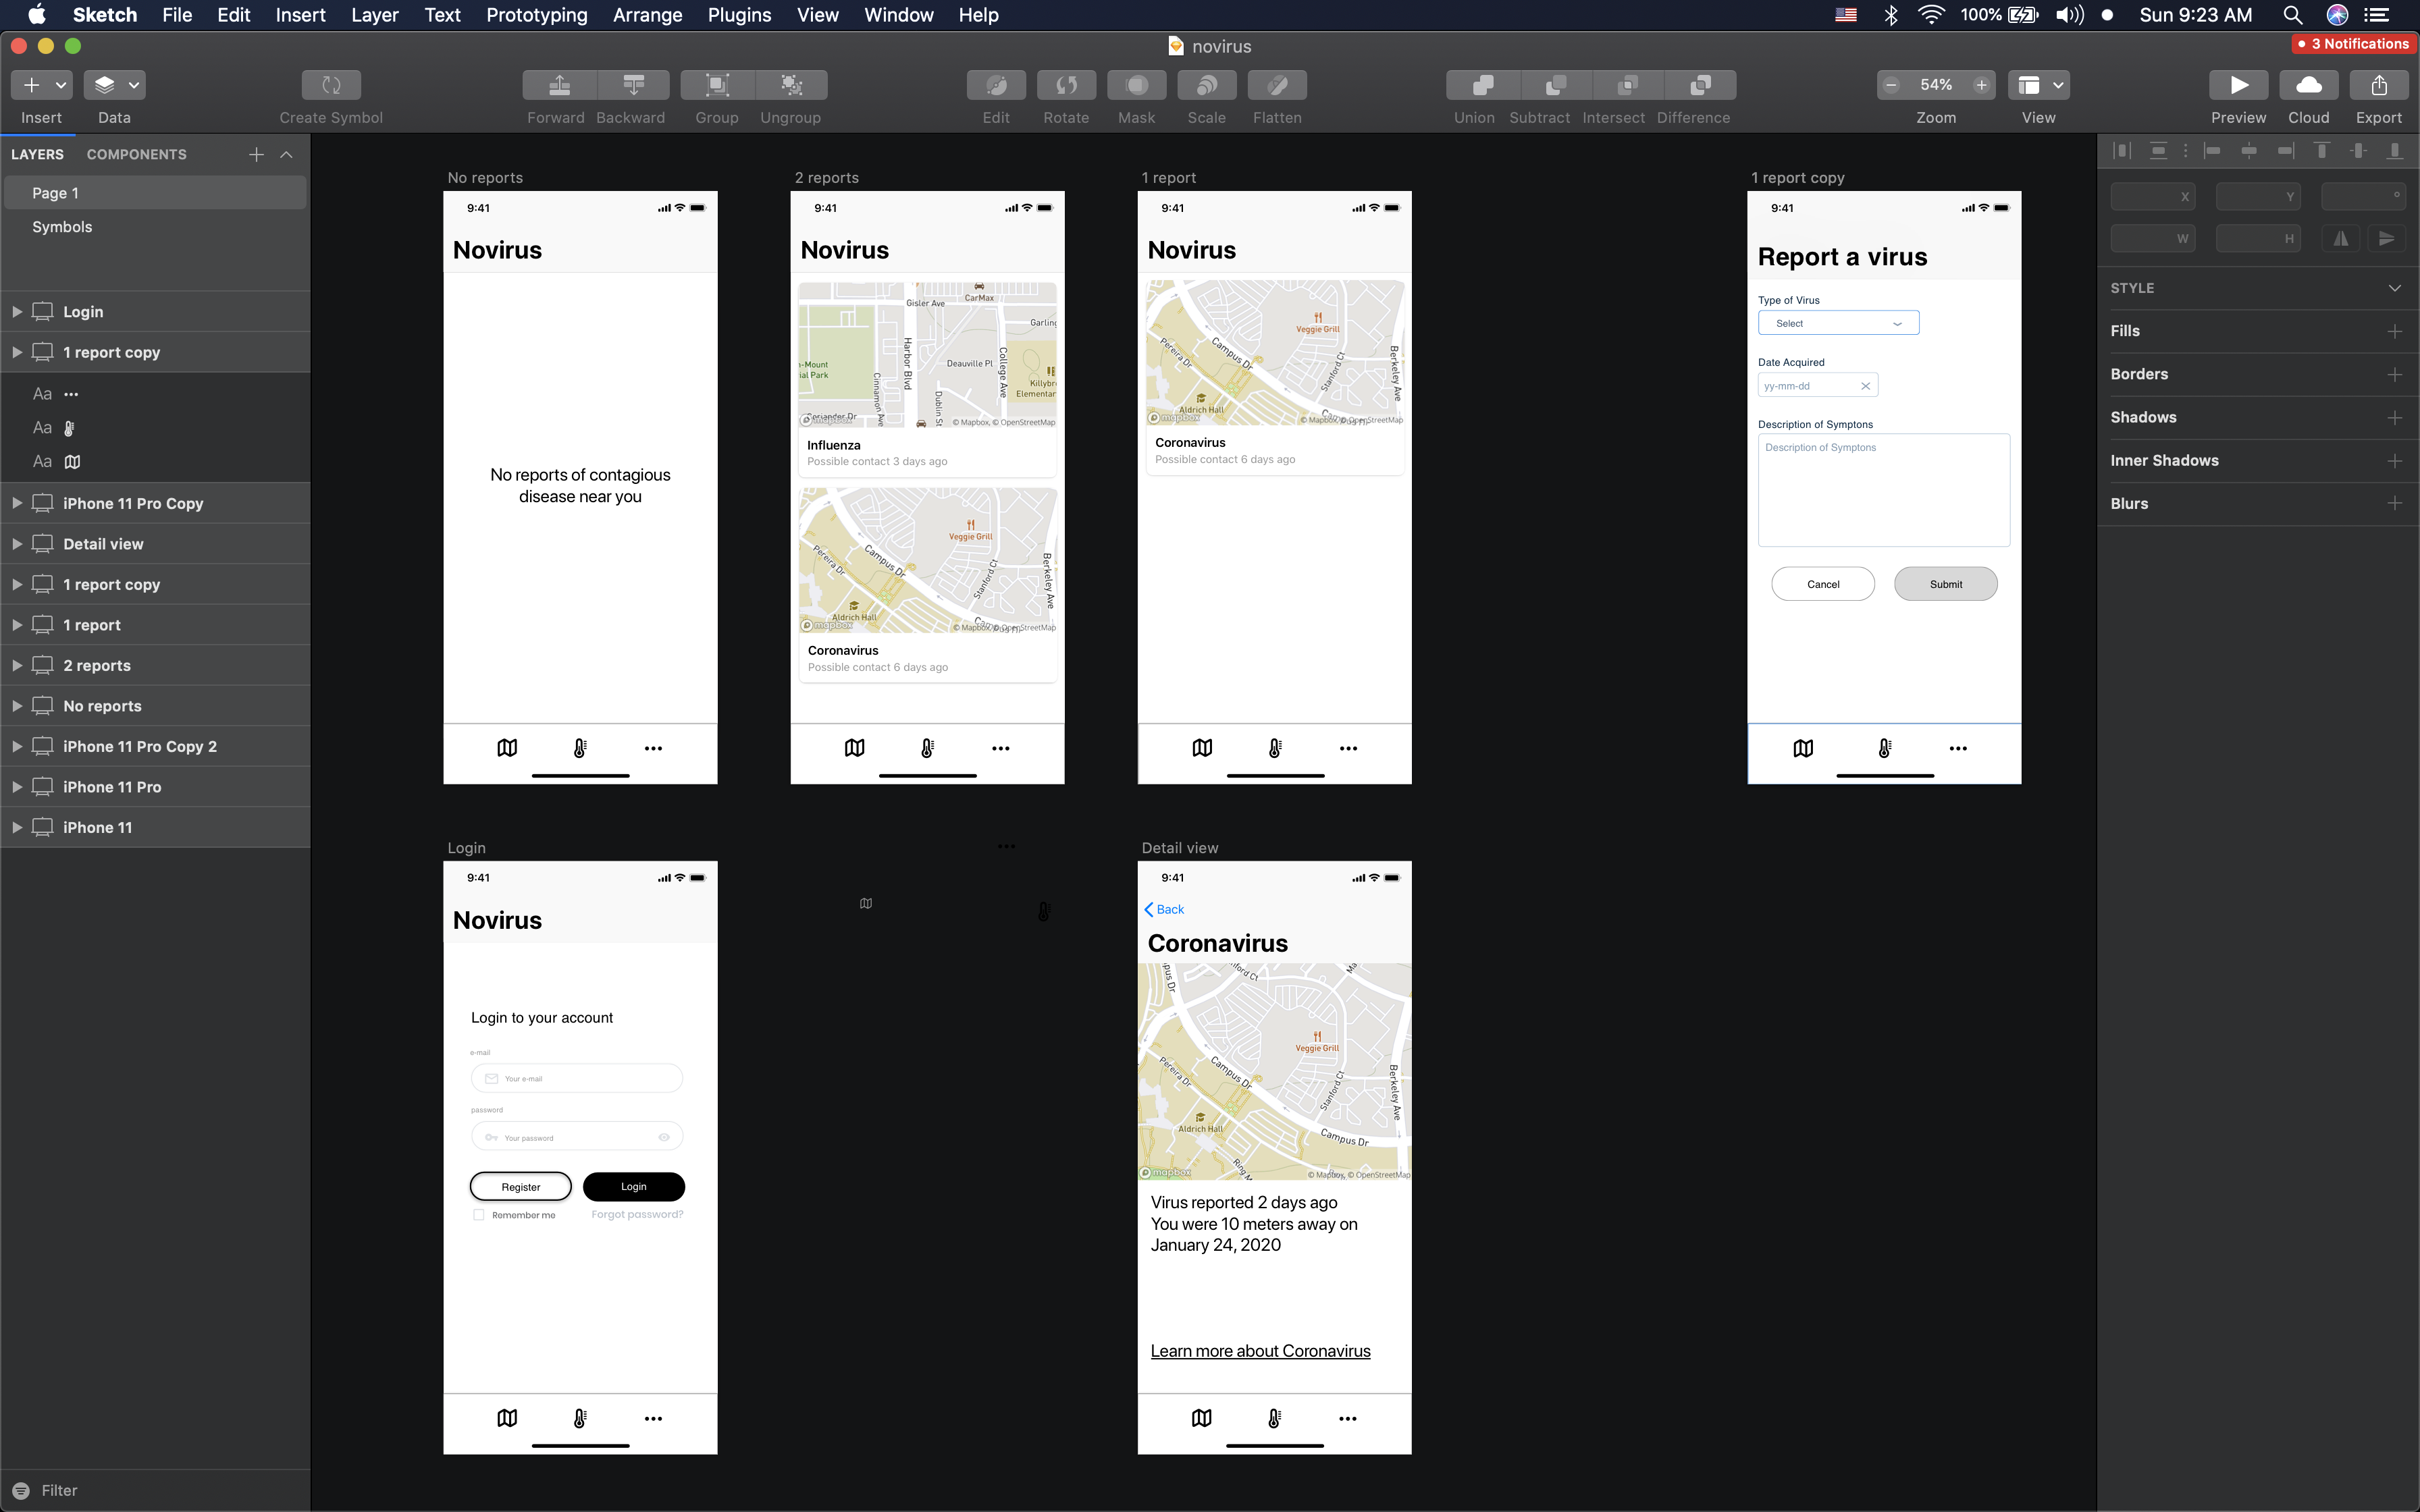Viewport: 2420px width, 1512px height.
Task: Click the Union boolean operation icon
Action: tap(1483, 85)
